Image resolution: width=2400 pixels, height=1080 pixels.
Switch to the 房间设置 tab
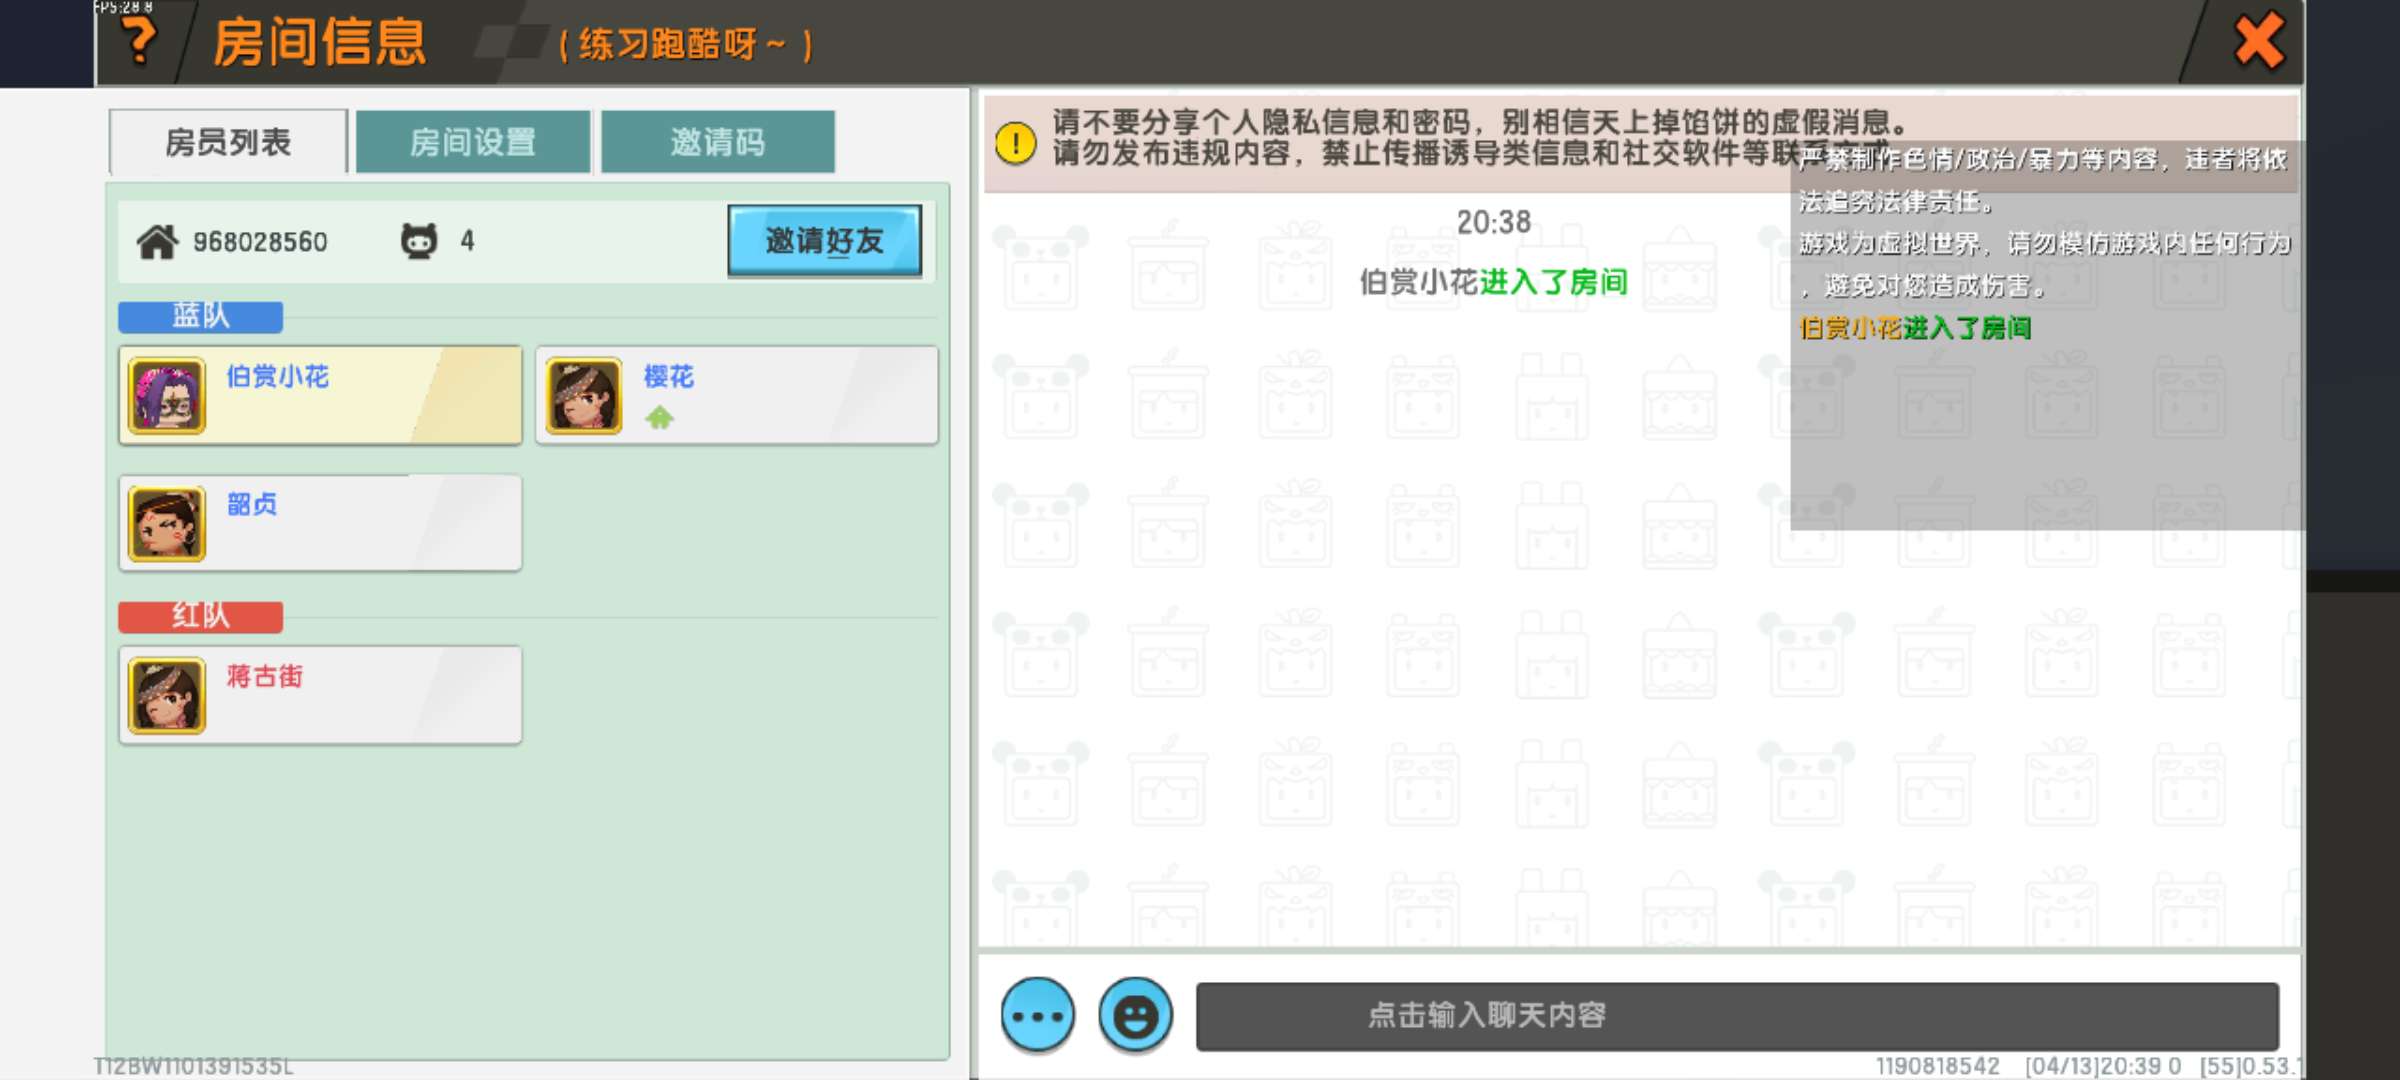pos(473,142)
